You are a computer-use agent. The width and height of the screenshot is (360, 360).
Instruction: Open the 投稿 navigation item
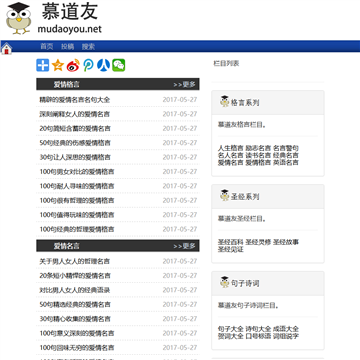tap(67, 47)
